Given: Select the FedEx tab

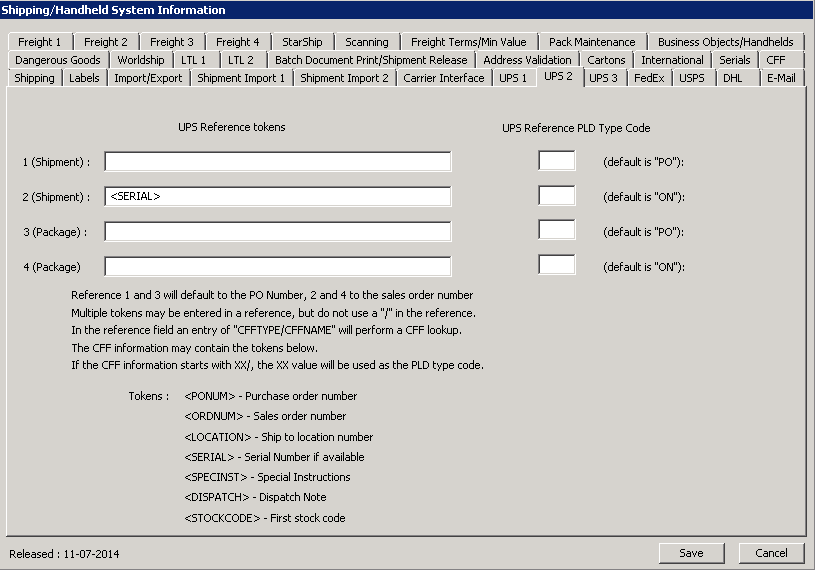Looking at the screenshot, I should (x=649, y=78).
